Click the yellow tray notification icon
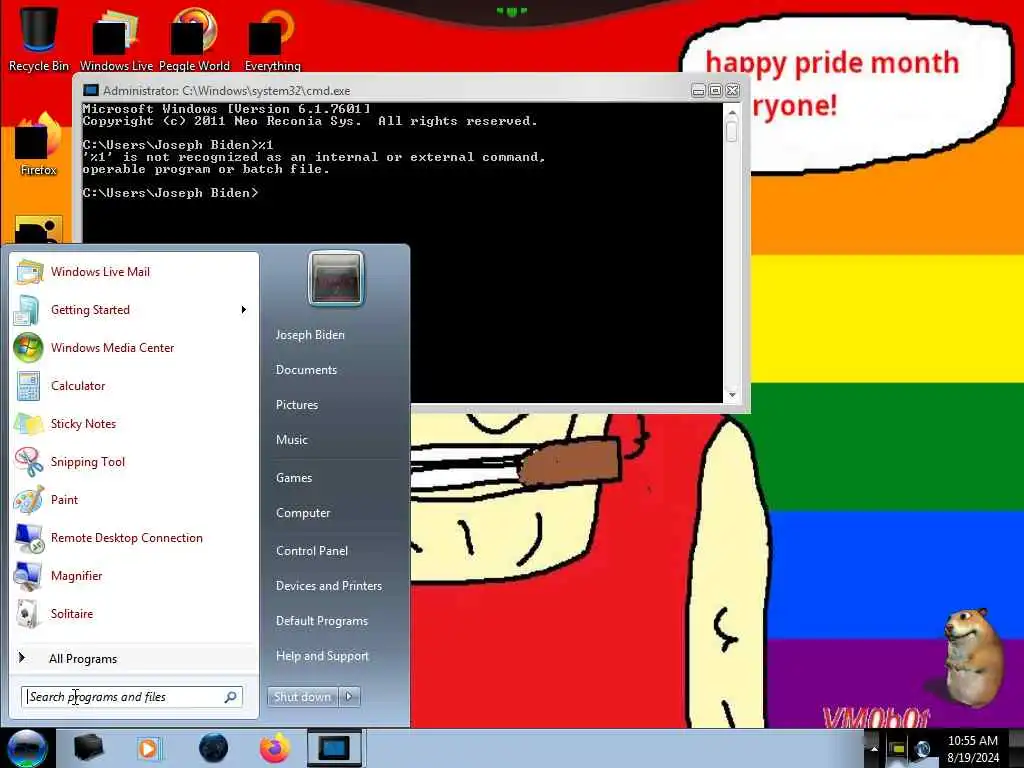 pos(897,748)
